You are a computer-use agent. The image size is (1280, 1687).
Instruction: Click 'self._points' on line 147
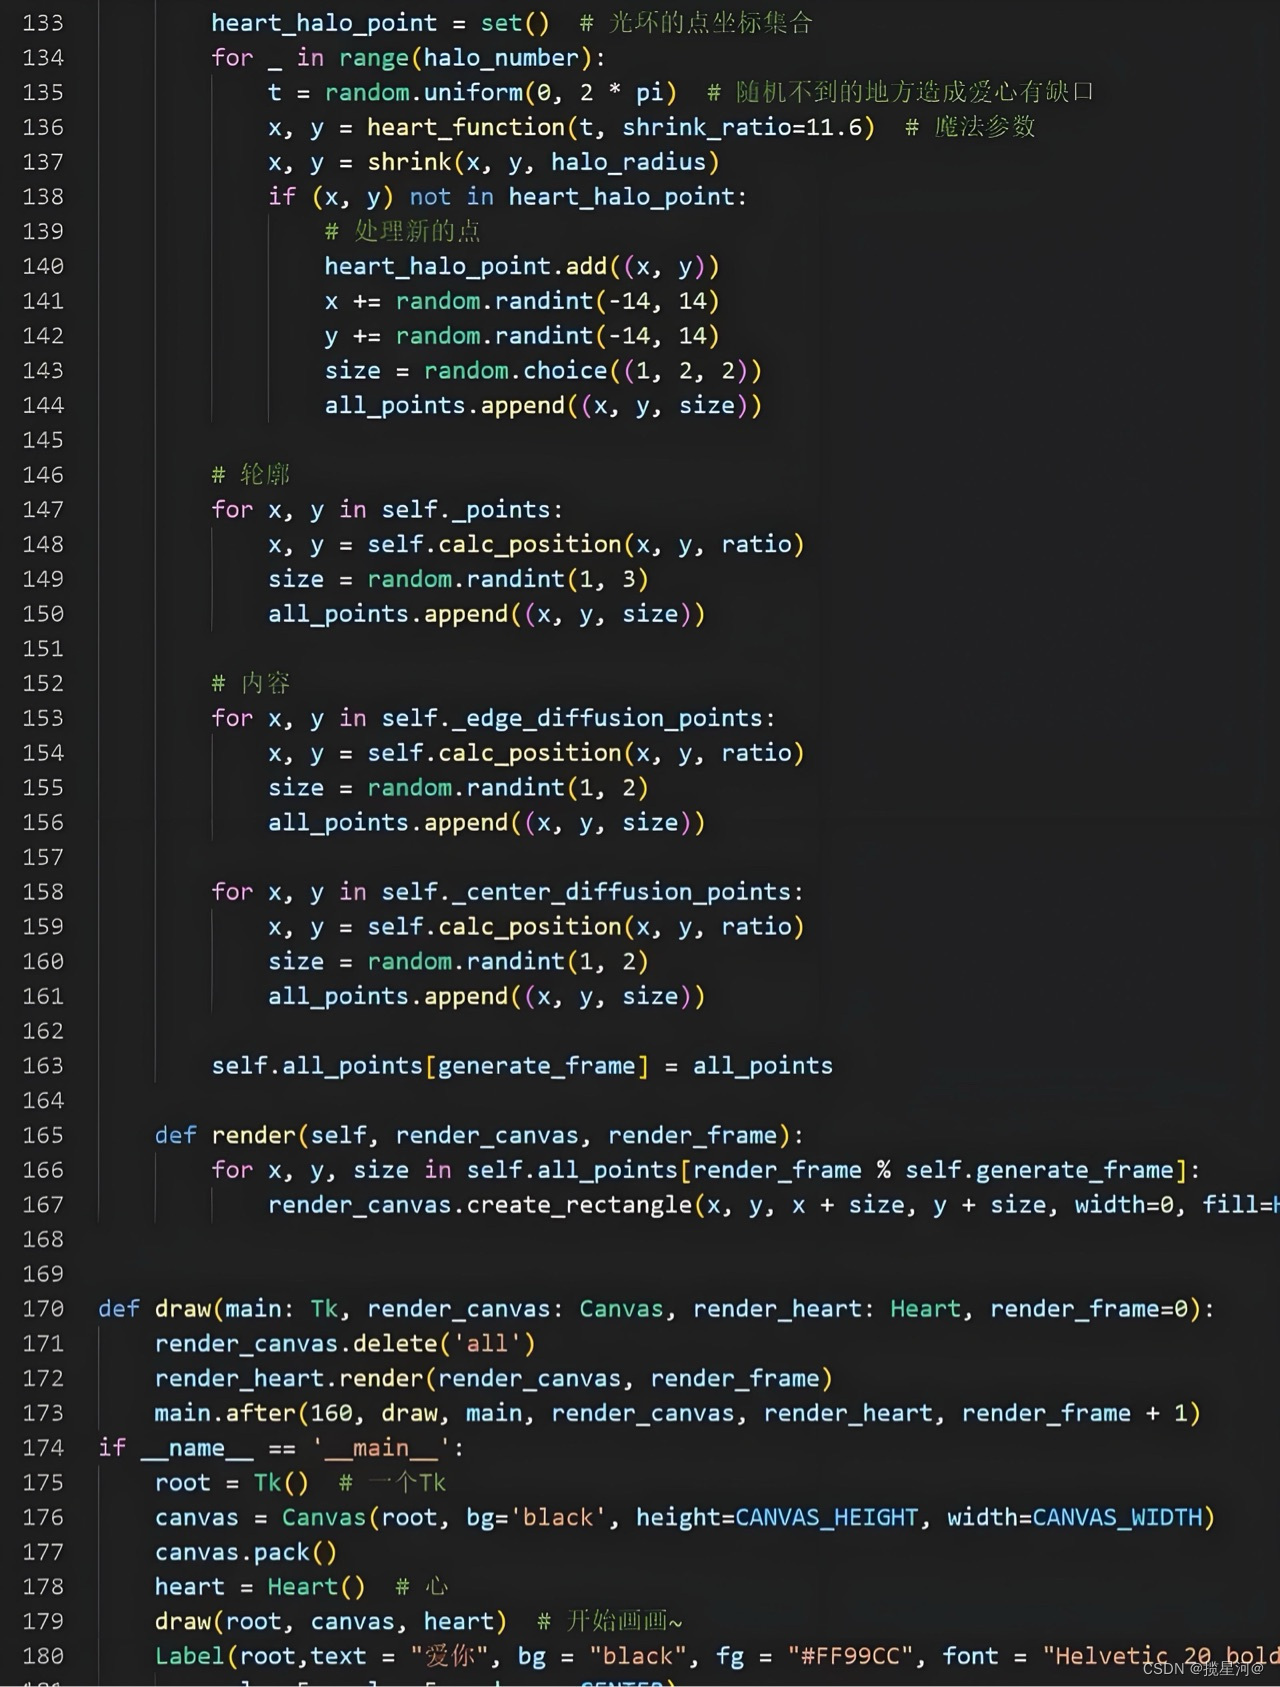[466, 509]
